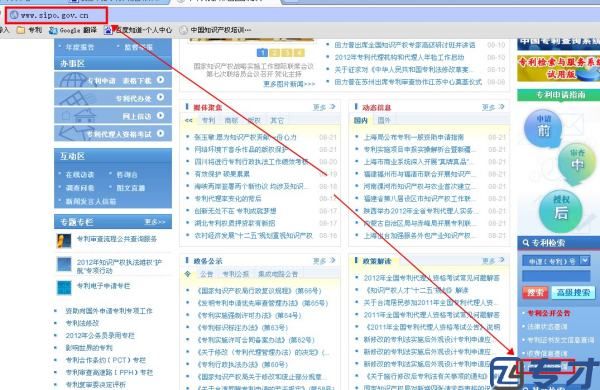The image size is (600, 390).
Task: Open the 2012年知识产权执法维权 thumbnail
Action: click(x=64, y=264)
